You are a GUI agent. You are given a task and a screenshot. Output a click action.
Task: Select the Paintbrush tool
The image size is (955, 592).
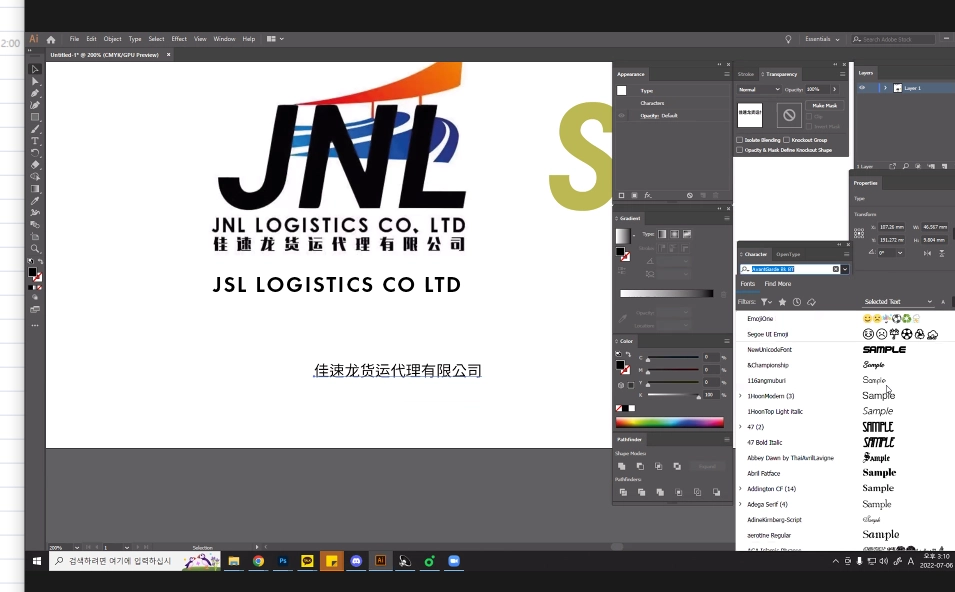coord(35,129)
